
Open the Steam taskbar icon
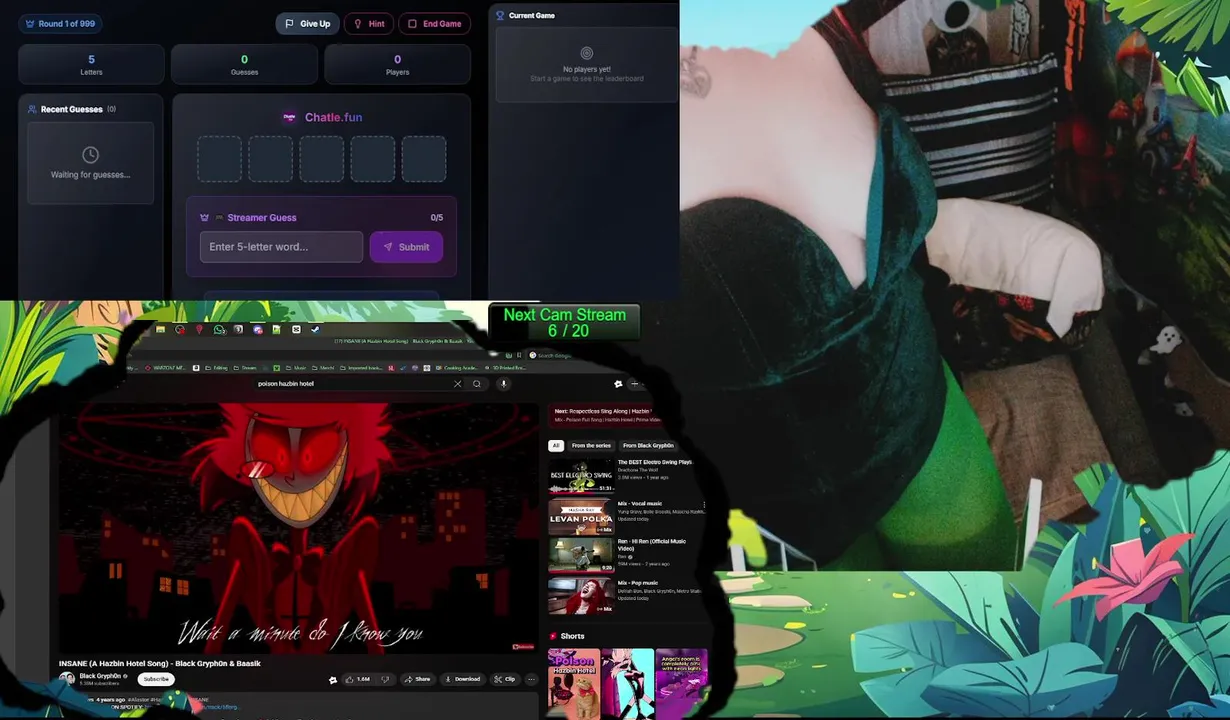(x=315, y=329)
